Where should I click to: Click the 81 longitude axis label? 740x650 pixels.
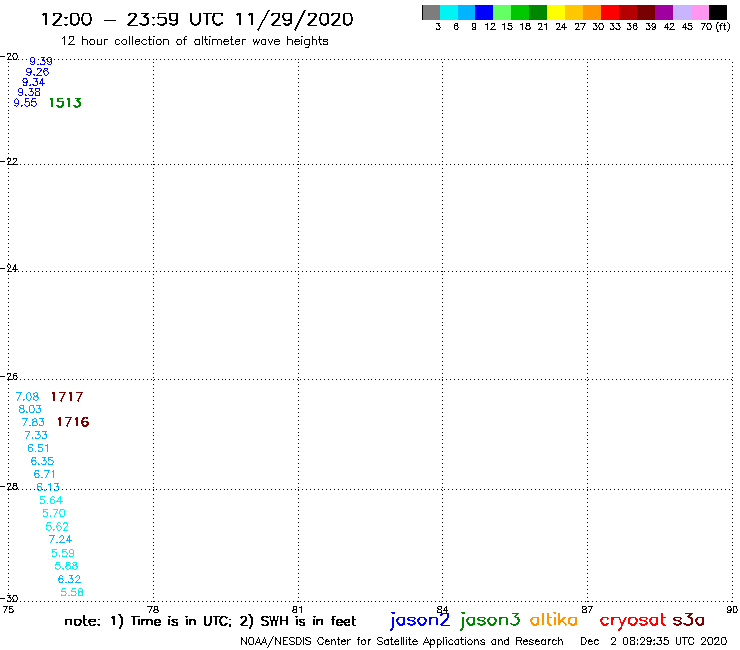pos(297,609)
